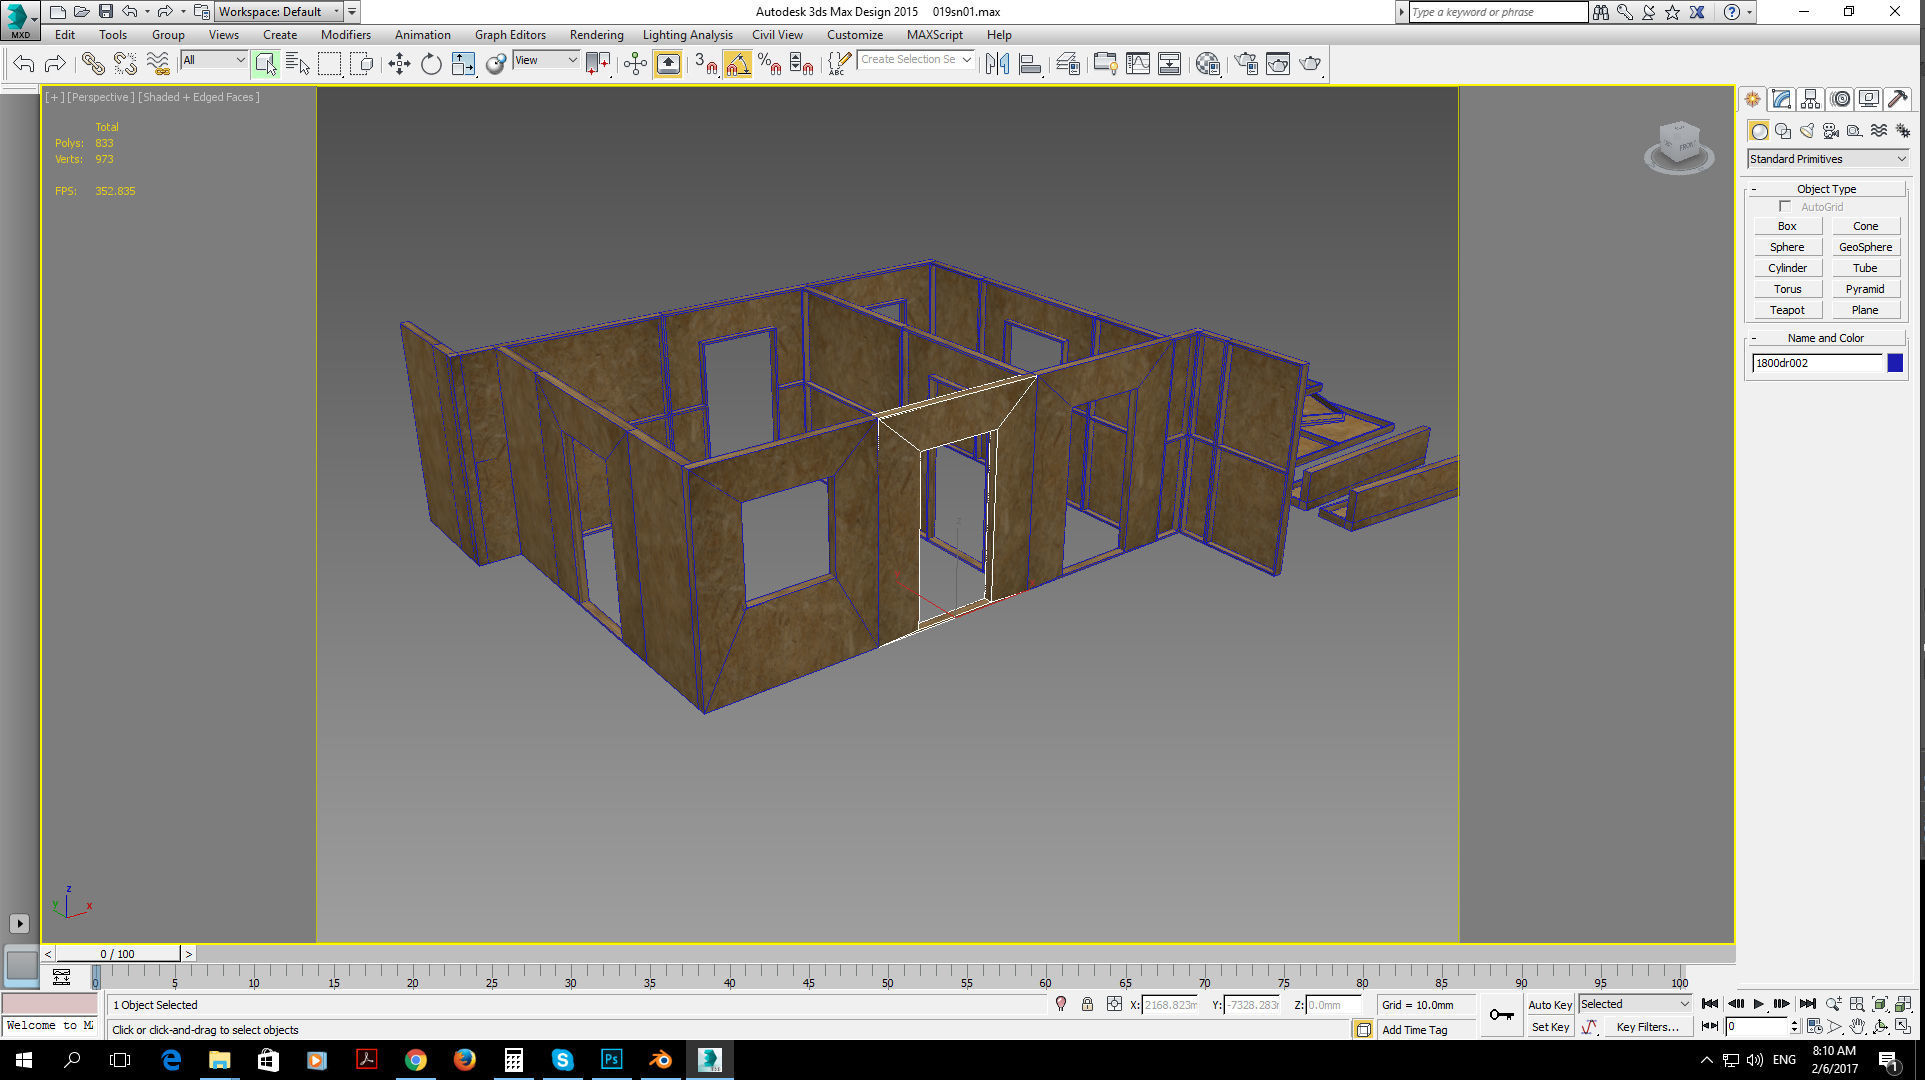Click the GeoSphere button

(x=1865, y=248)
